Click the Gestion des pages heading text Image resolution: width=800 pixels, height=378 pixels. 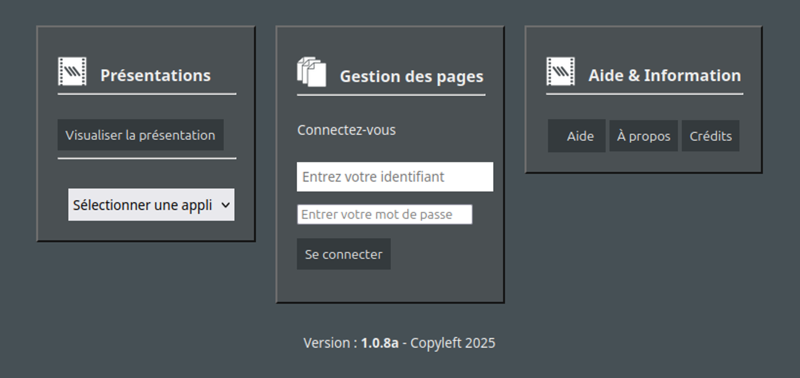[412, 77]
